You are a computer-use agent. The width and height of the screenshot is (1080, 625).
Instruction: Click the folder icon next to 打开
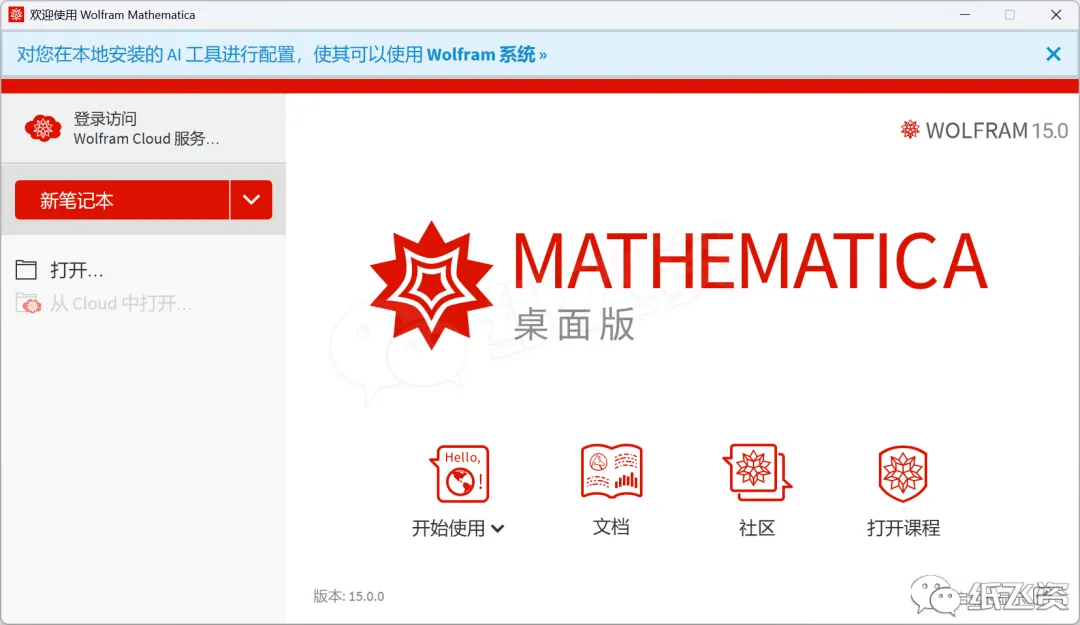26,269
